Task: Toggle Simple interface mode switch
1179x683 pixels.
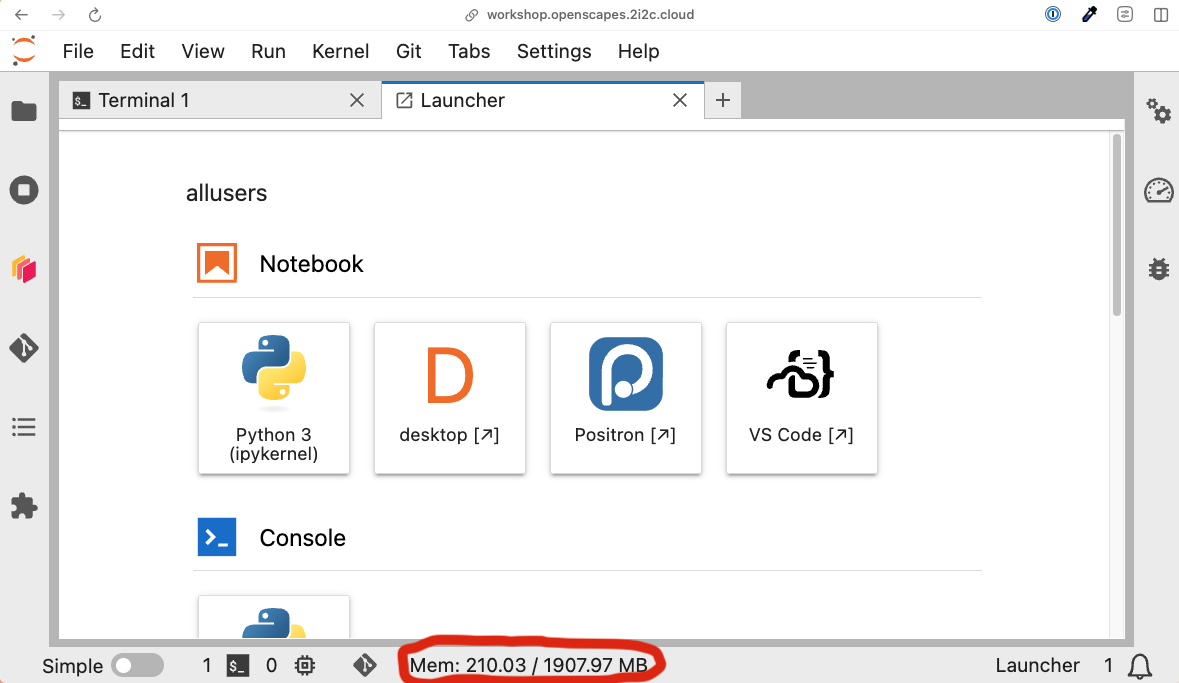Action: pyautogui.click(x=137, y=666)
